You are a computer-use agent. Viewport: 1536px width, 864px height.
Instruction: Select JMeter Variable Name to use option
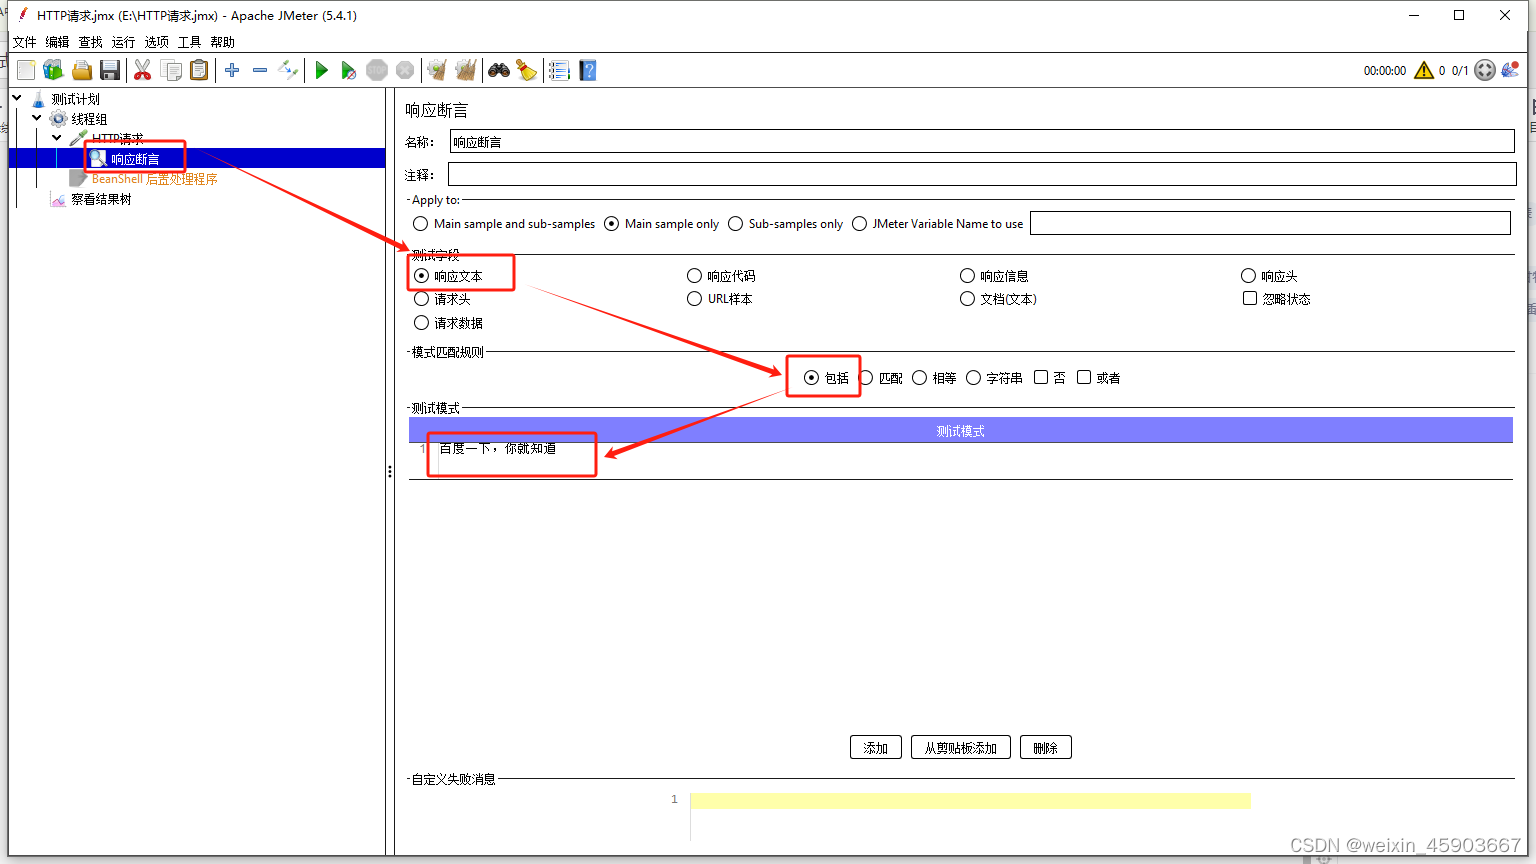point(938,224)
